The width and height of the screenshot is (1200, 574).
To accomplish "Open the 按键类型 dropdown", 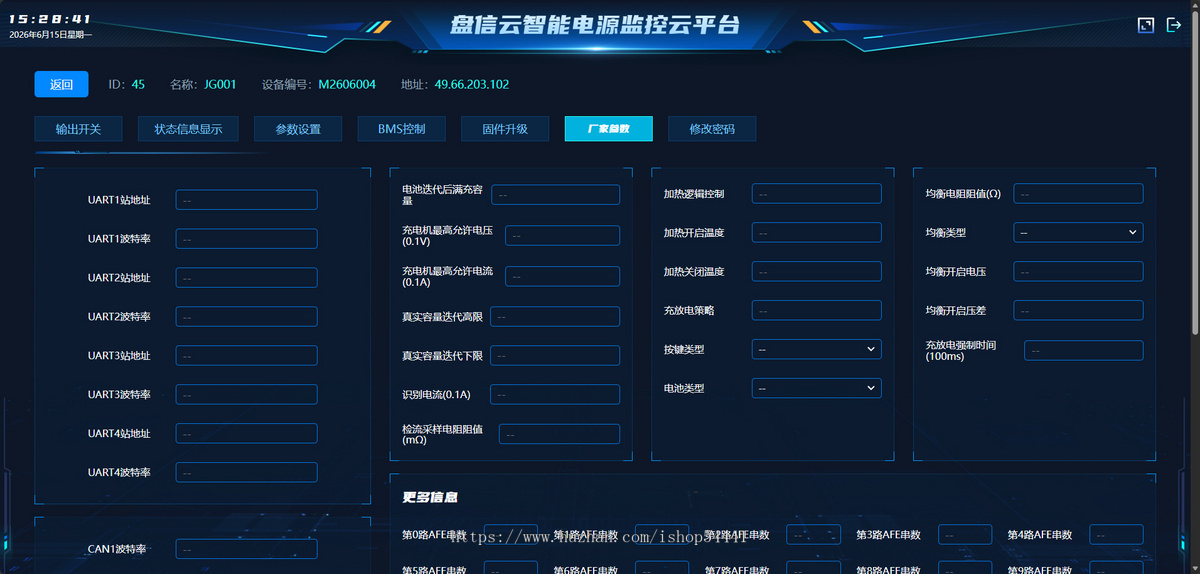I will click(816, 349).
